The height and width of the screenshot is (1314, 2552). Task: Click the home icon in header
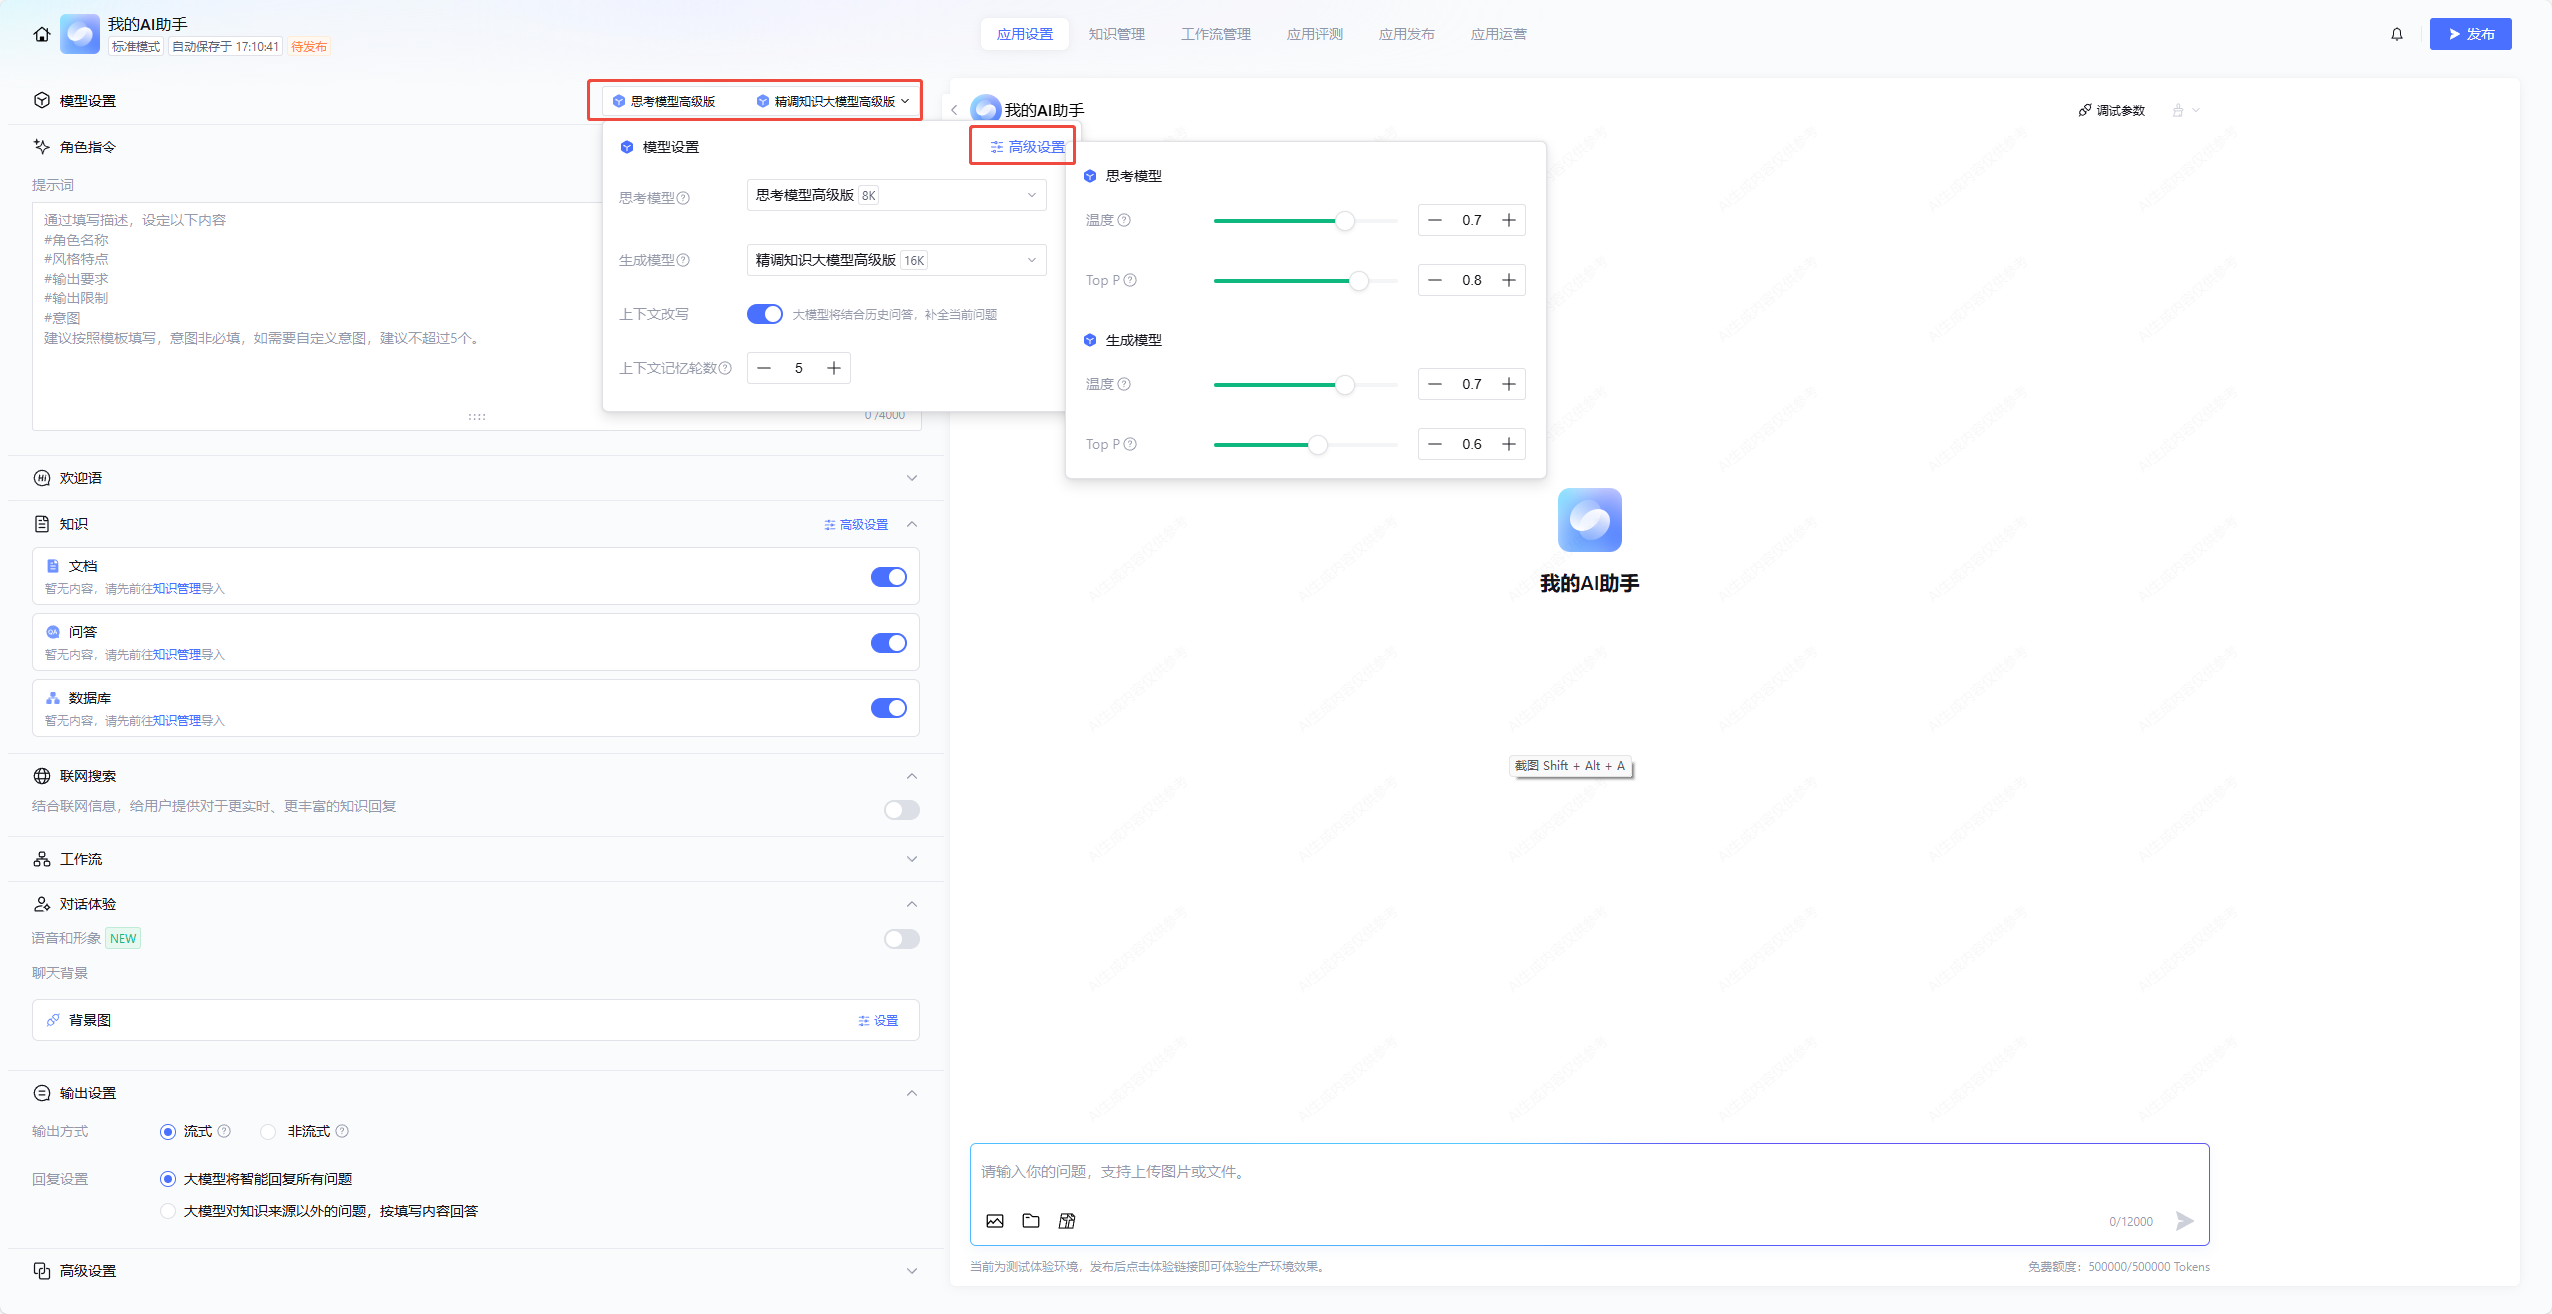point(41,34)
